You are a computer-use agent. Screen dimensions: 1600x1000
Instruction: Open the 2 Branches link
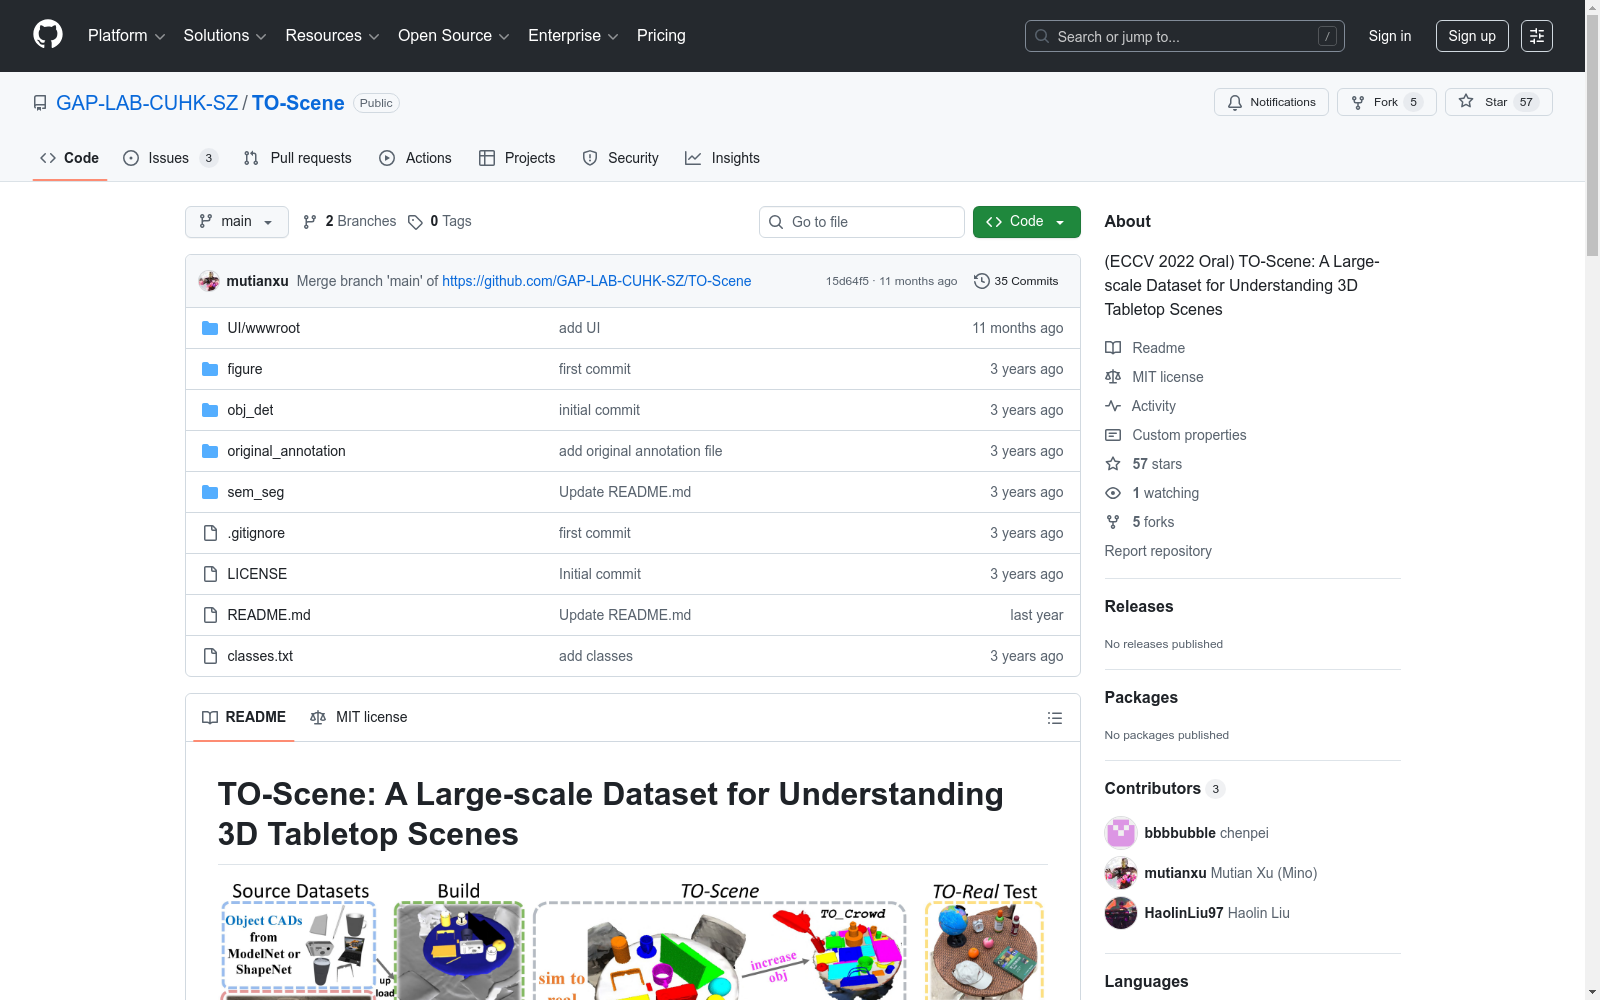[350, 222]
